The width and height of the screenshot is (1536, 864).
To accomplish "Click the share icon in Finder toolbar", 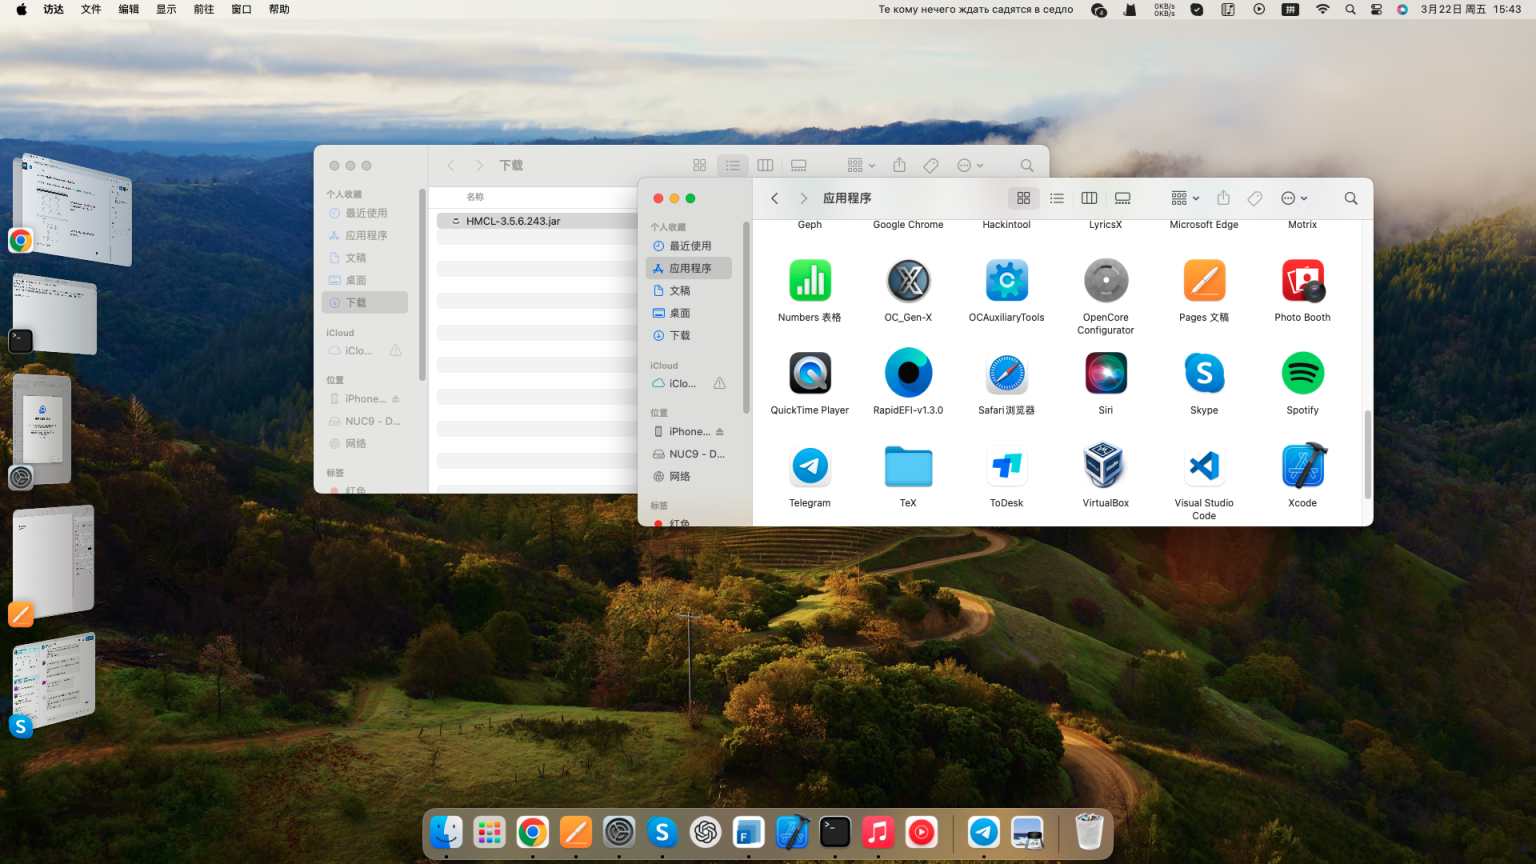I will (x=1223, y=198).
